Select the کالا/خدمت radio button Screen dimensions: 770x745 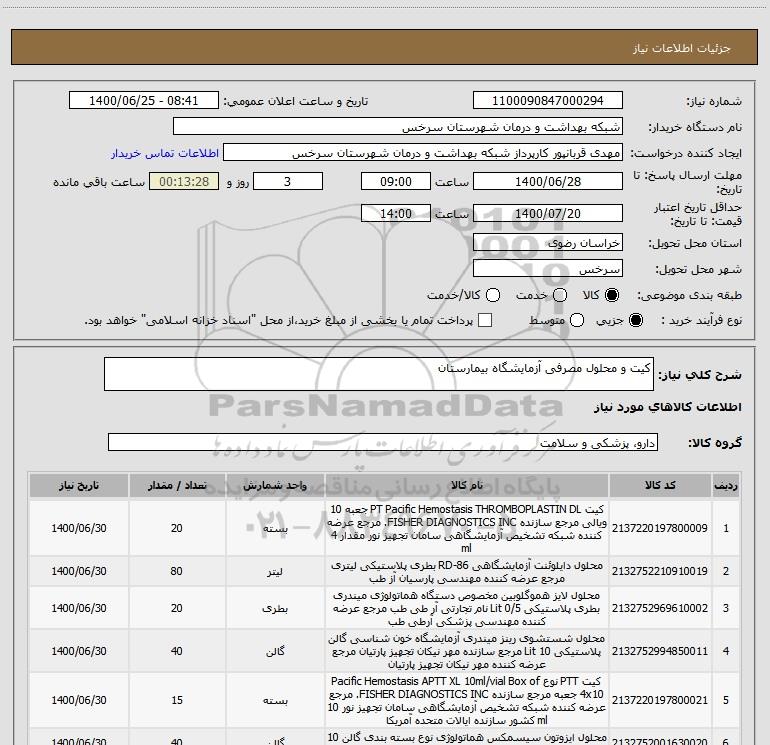[493, 295]
